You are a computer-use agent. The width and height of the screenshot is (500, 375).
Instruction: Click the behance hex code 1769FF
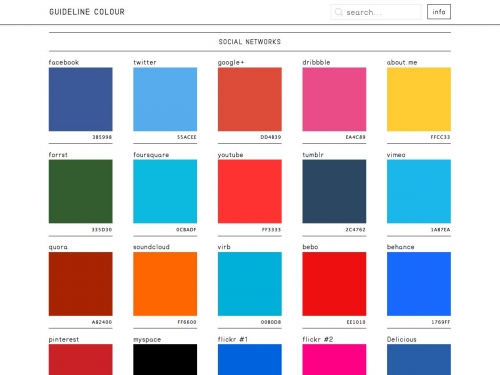(x=441, y=322)
